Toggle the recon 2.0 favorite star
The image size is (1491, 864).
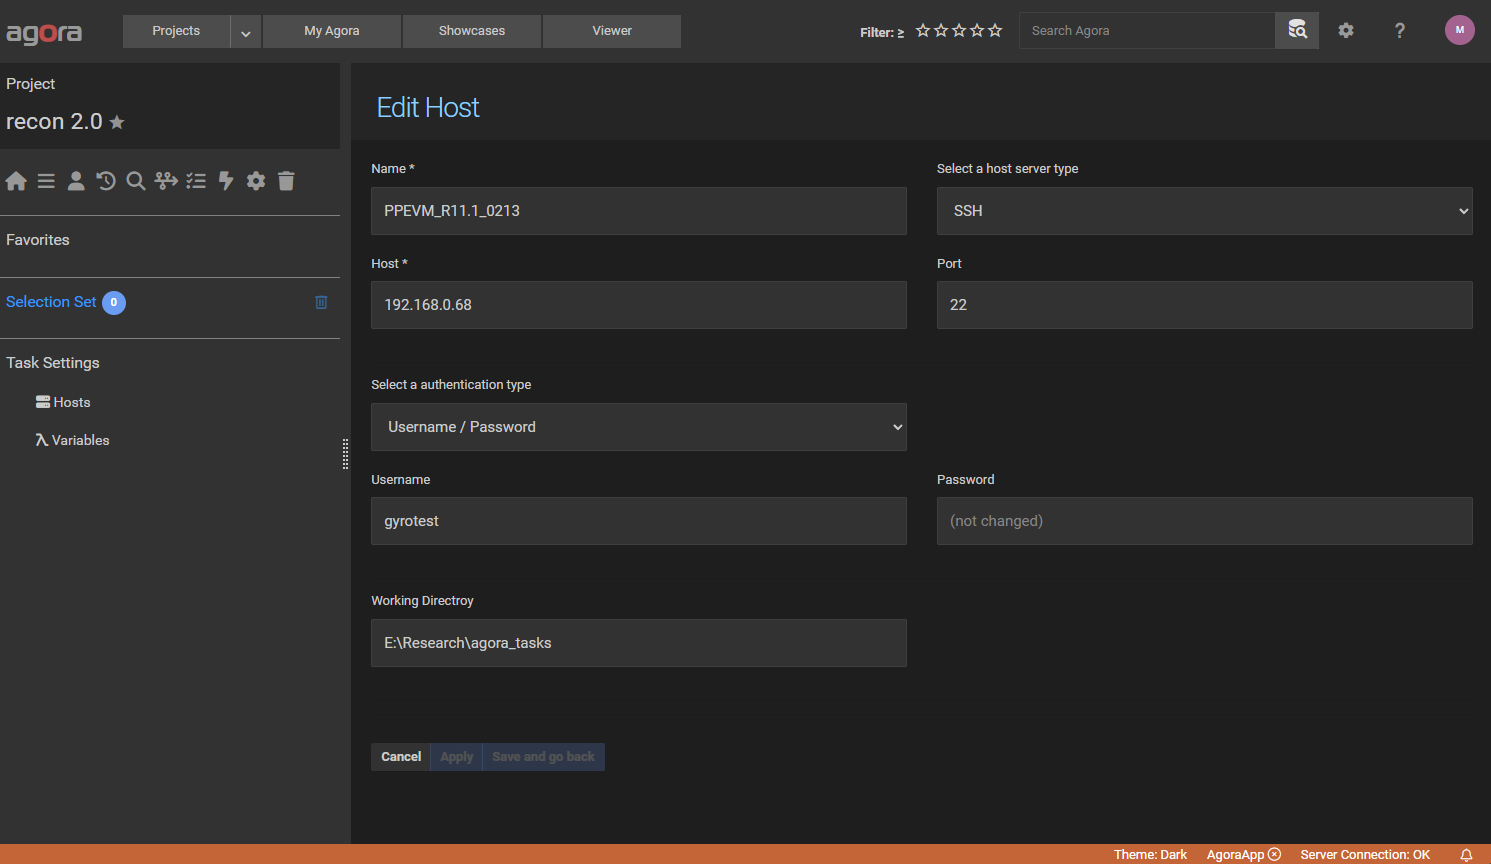[117, 122]
